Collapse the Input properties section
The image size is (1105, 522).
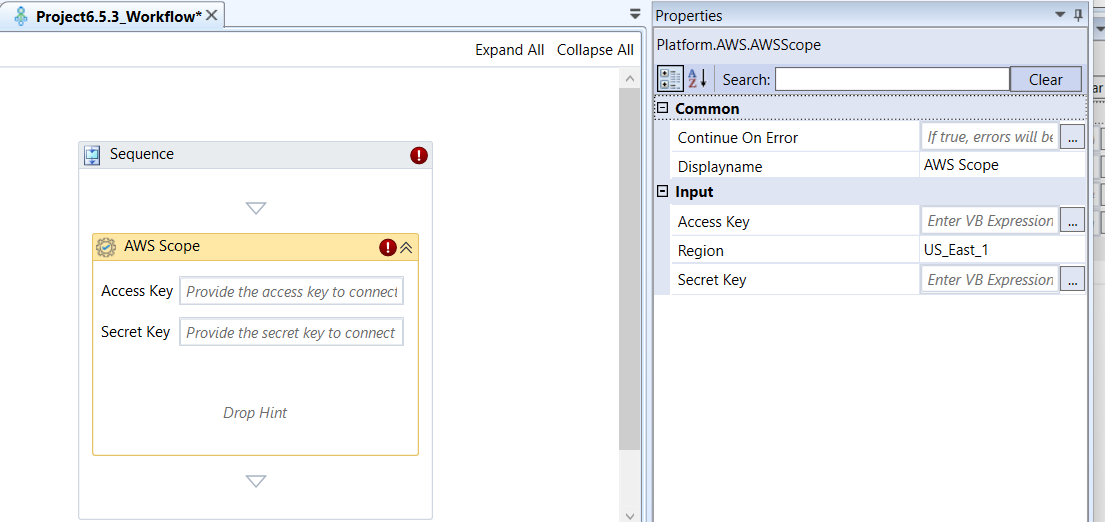click(x=662, y=192)
